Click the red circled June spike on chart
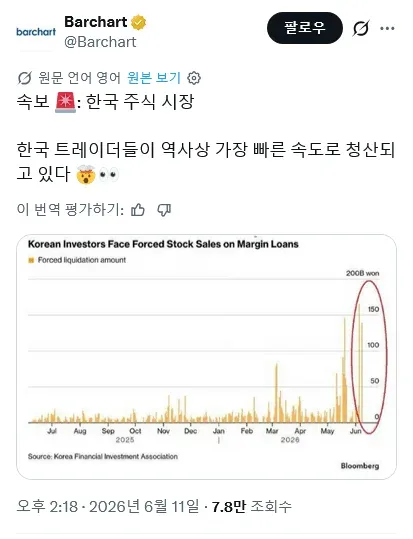 tap(369, 357)
